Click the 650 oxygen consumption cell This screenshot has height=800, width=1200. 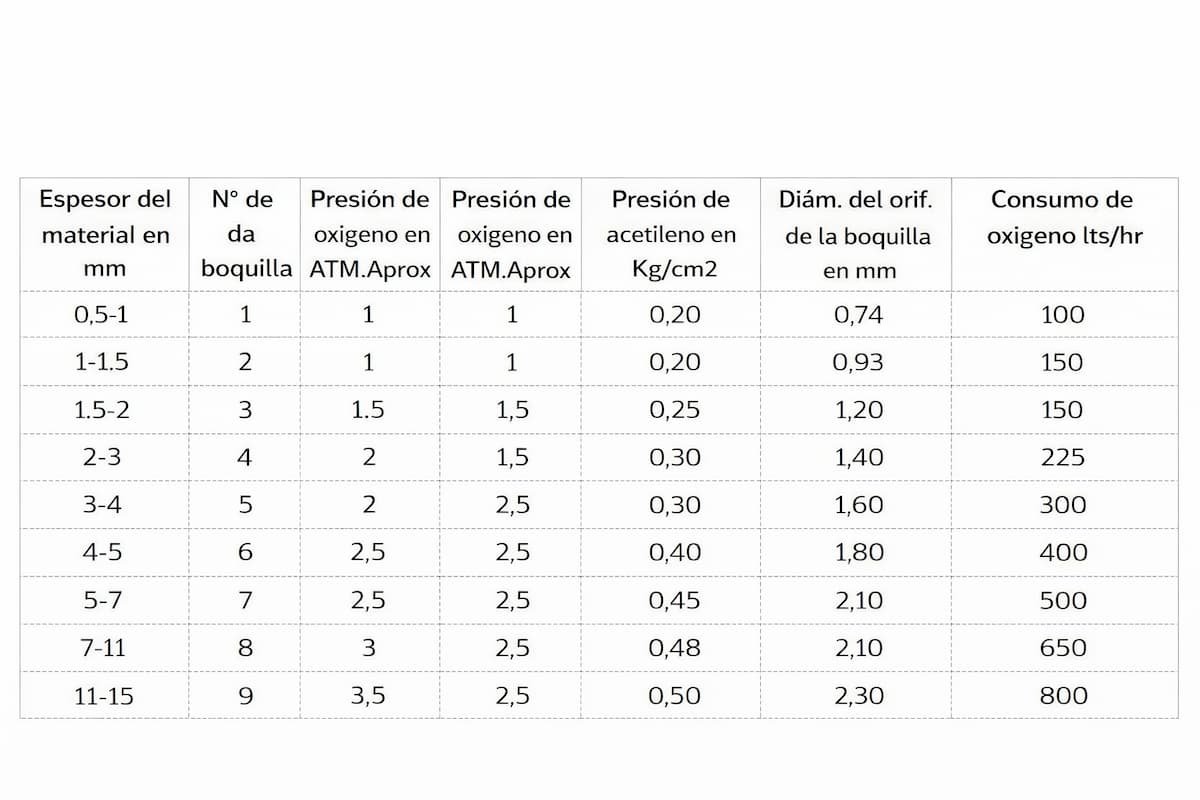point(1063,648)
